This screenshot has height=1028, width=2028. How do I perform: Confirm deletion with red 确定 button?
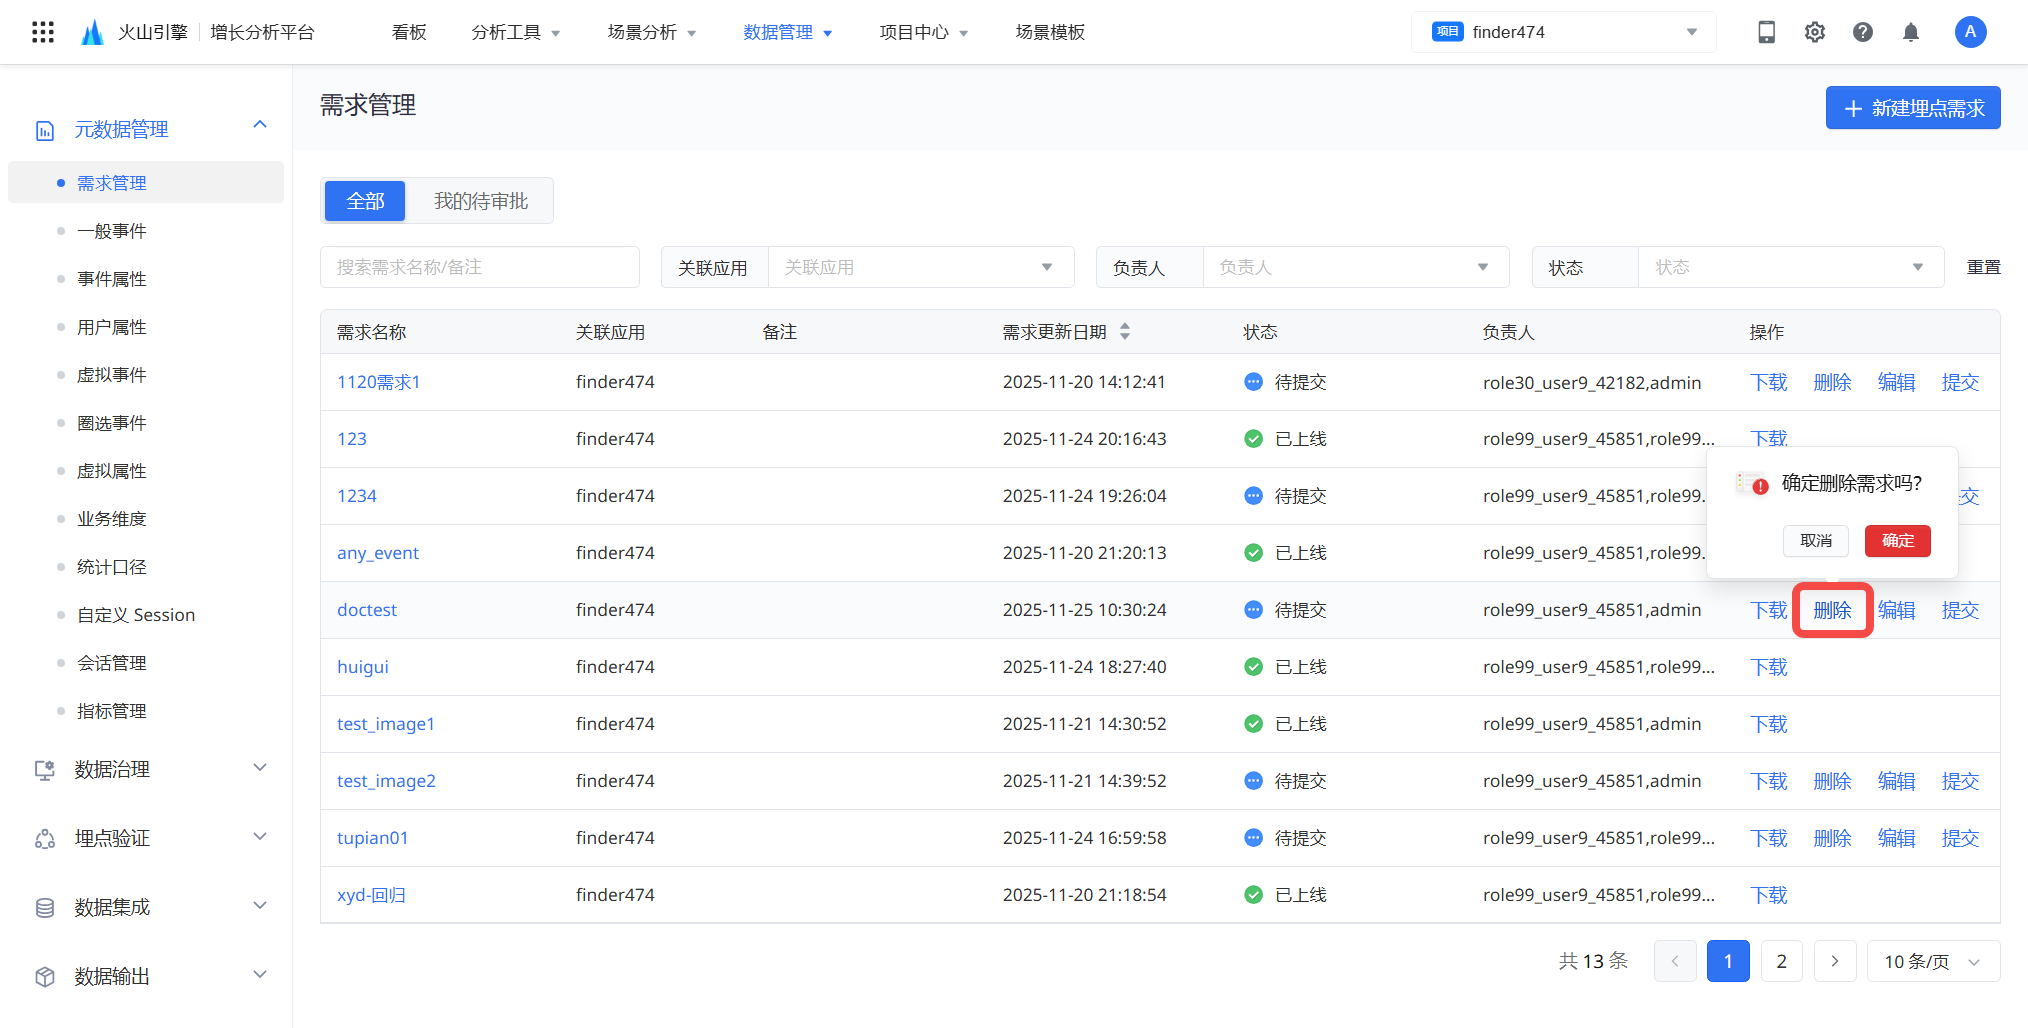tap(1897, 541)
